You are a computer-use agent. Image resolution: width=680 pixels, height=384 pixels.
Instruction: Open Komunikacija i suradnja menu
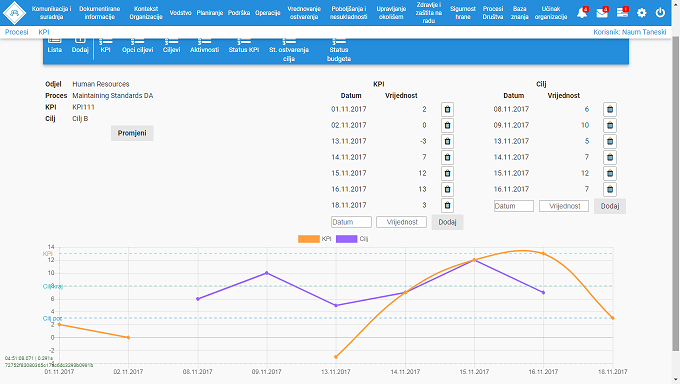(51, 13)
